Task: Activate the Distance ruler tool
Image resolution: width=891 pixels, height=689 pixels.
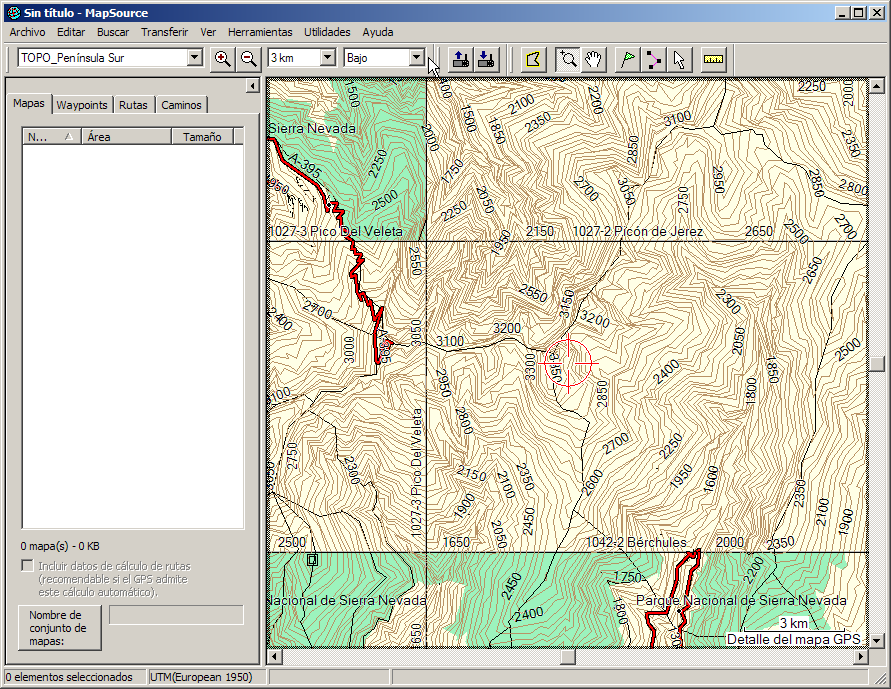Action: [x=713, y=59]
